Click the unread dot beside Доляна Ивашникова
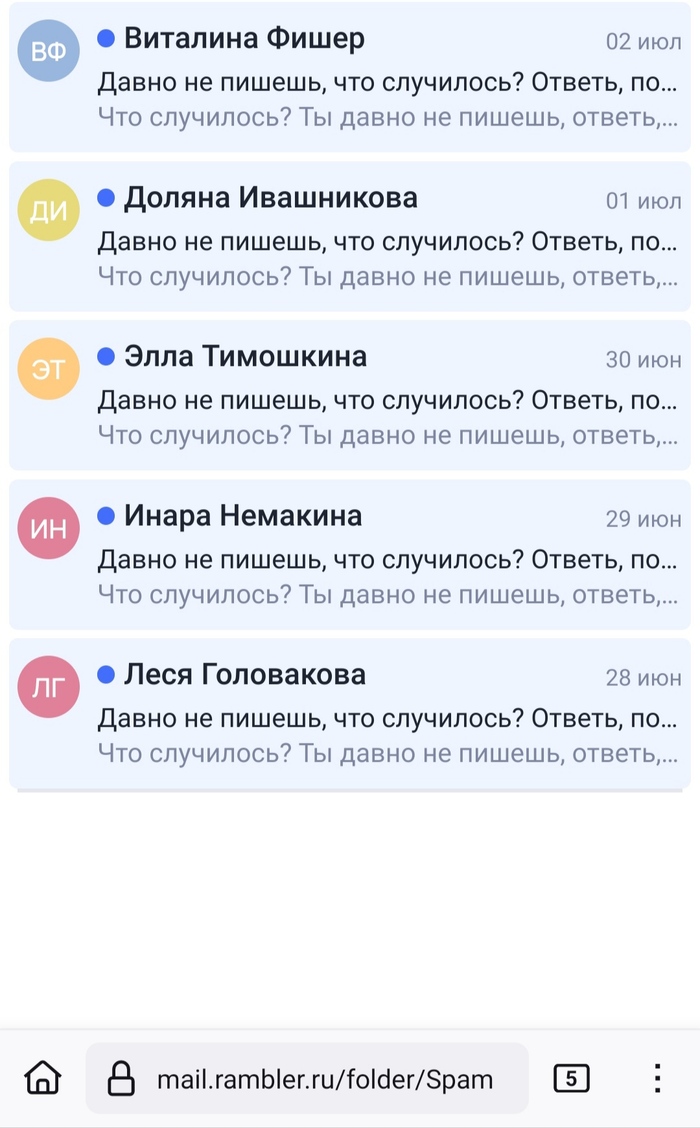Image resolution: width=700 pixels, height=1128 pixels. (x=106, y=197)
